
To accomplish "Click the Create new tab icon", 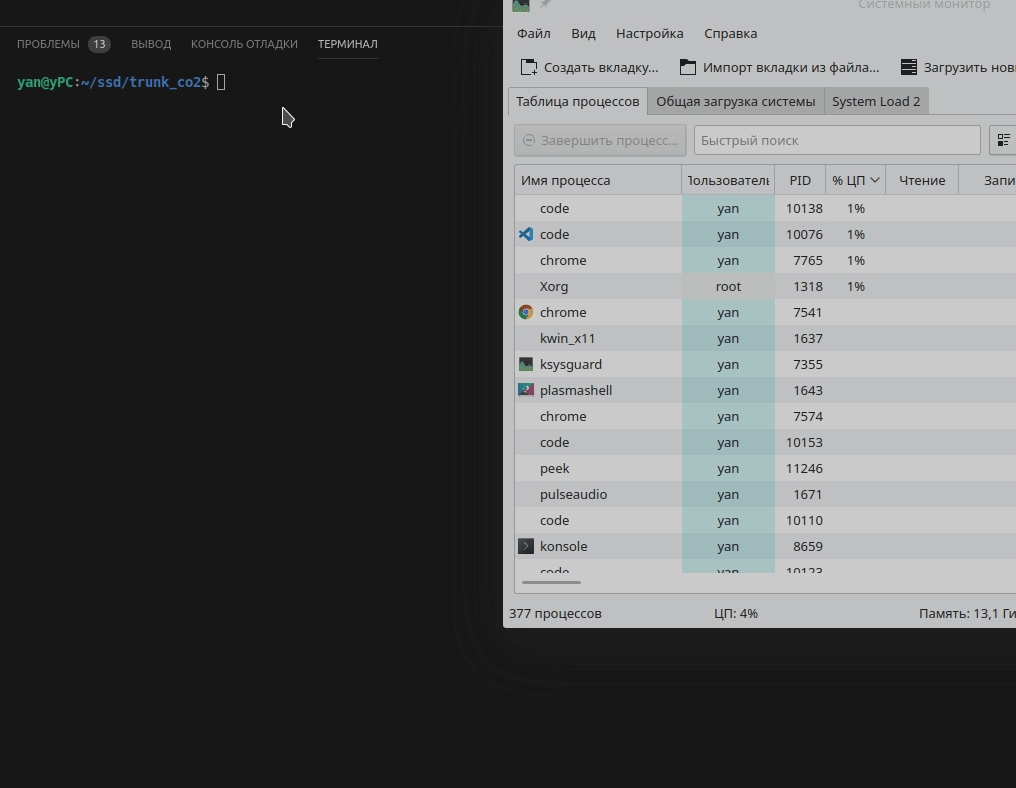I will 527,66.
